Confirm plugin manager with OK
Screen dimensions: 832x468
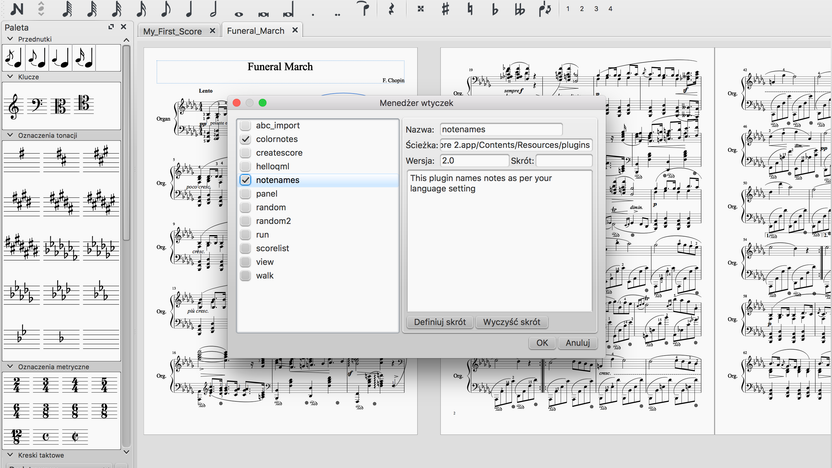pyautogui.click(x=542, y=343)
